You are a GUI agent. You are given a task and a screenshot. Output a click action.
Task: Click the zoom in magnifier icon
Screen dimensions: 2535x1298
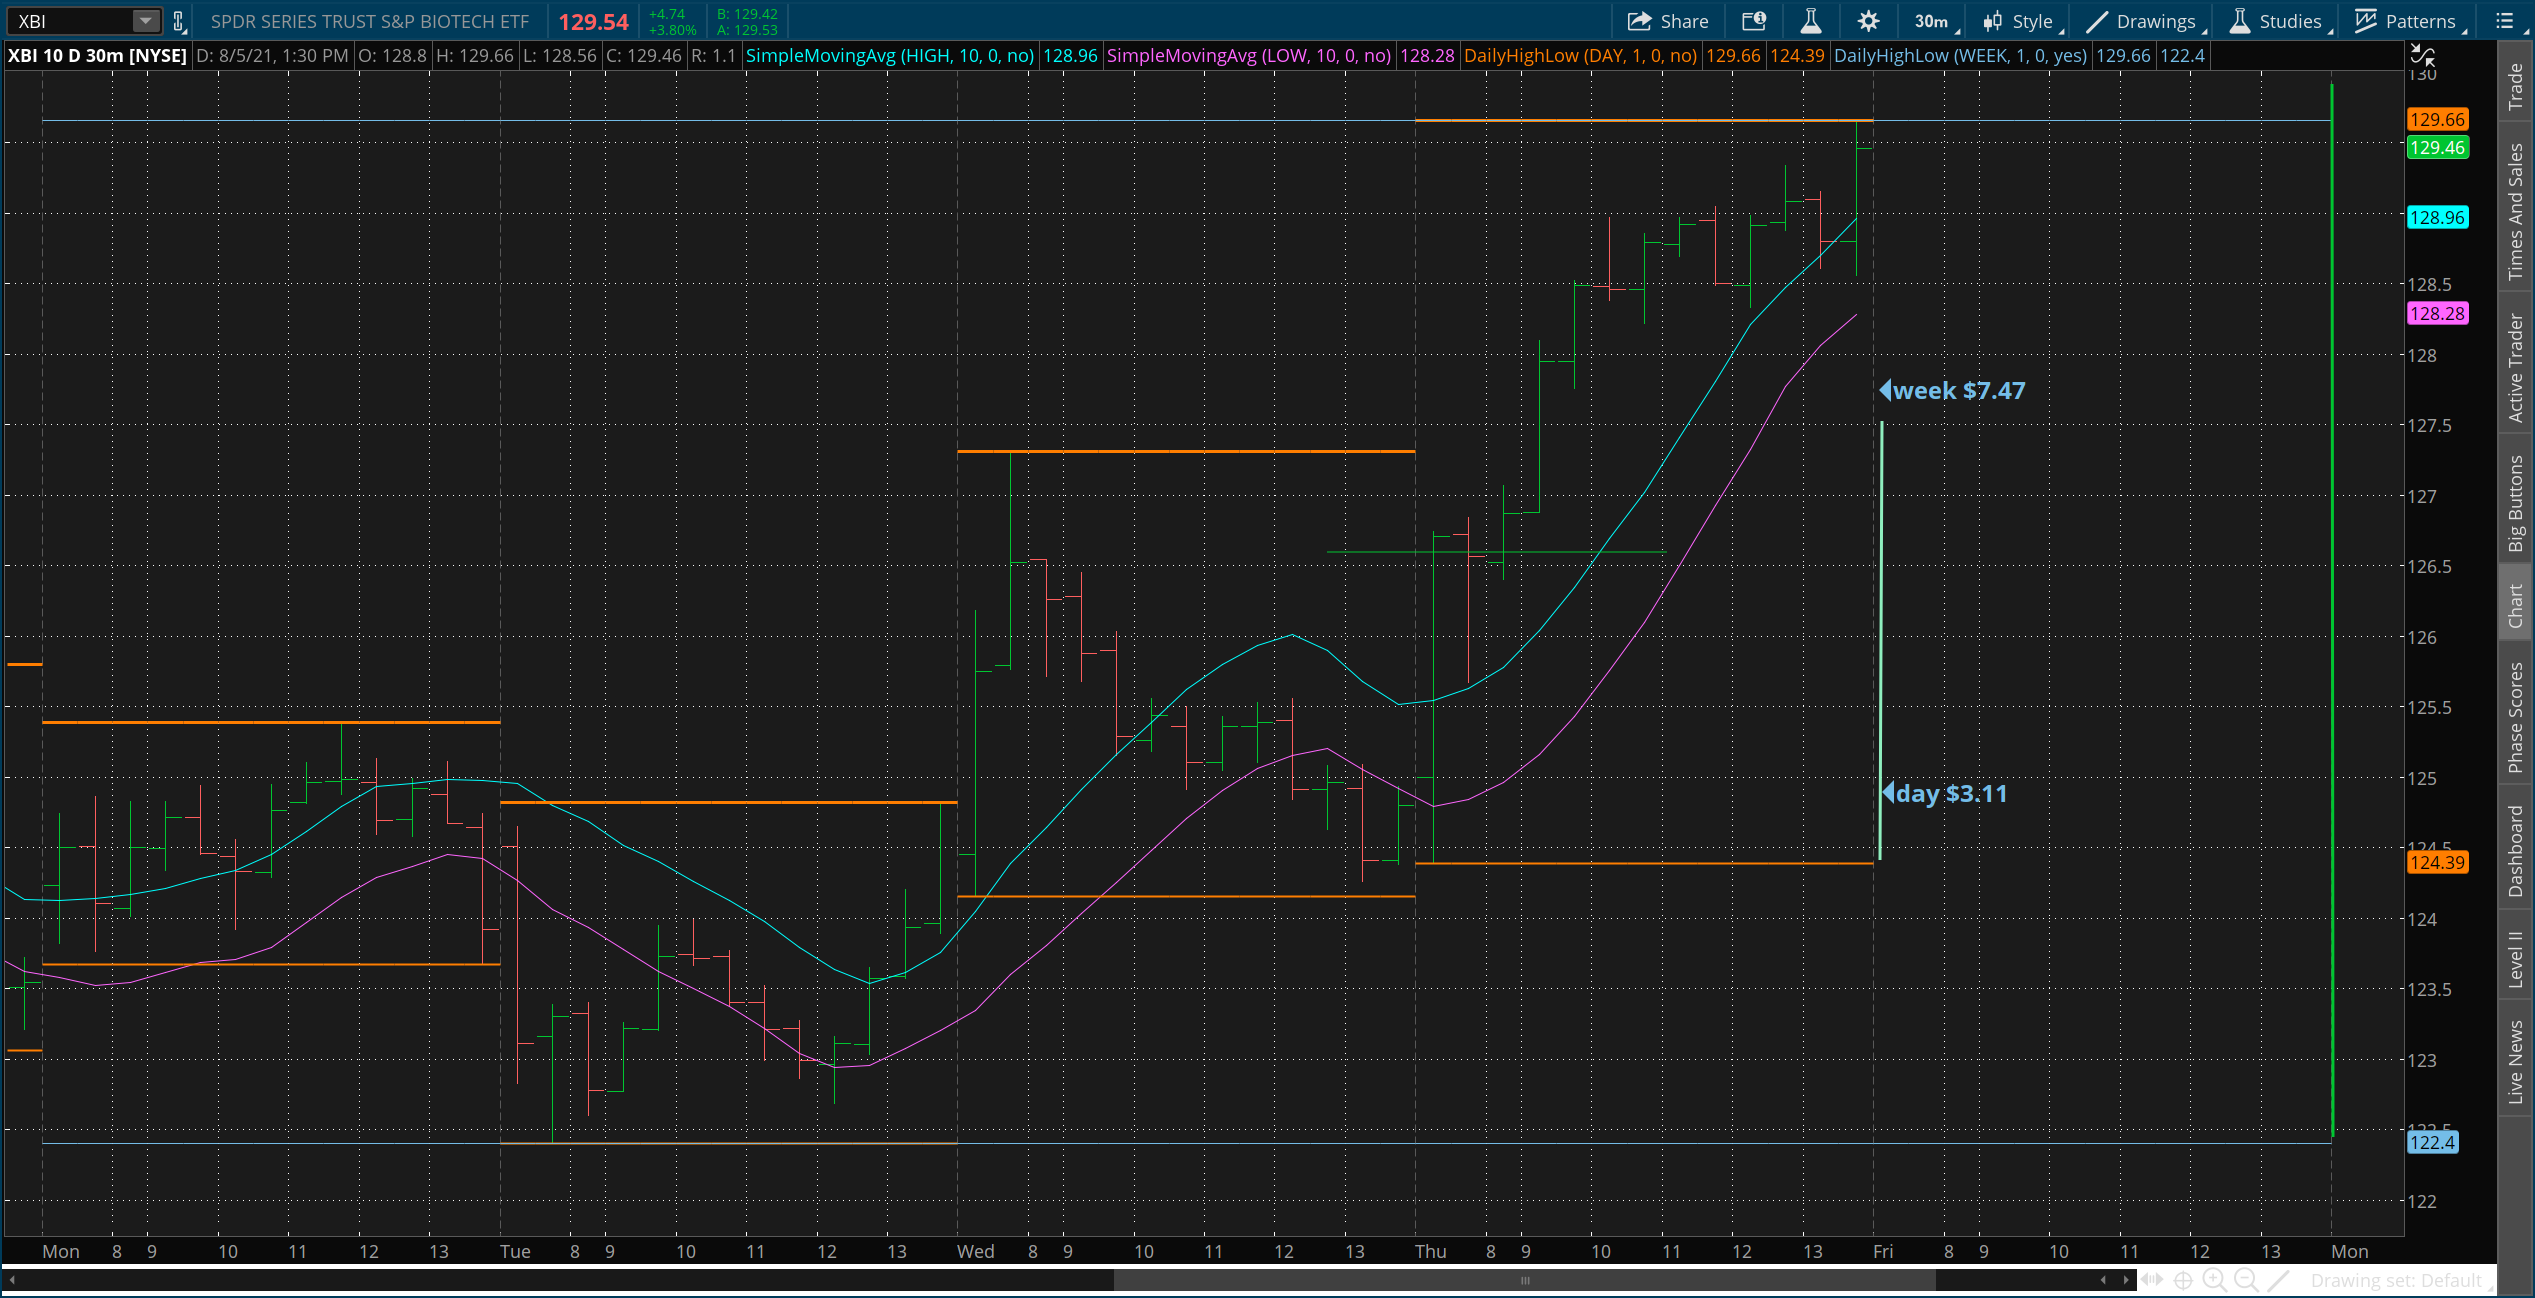[x=2214, y=1280]
